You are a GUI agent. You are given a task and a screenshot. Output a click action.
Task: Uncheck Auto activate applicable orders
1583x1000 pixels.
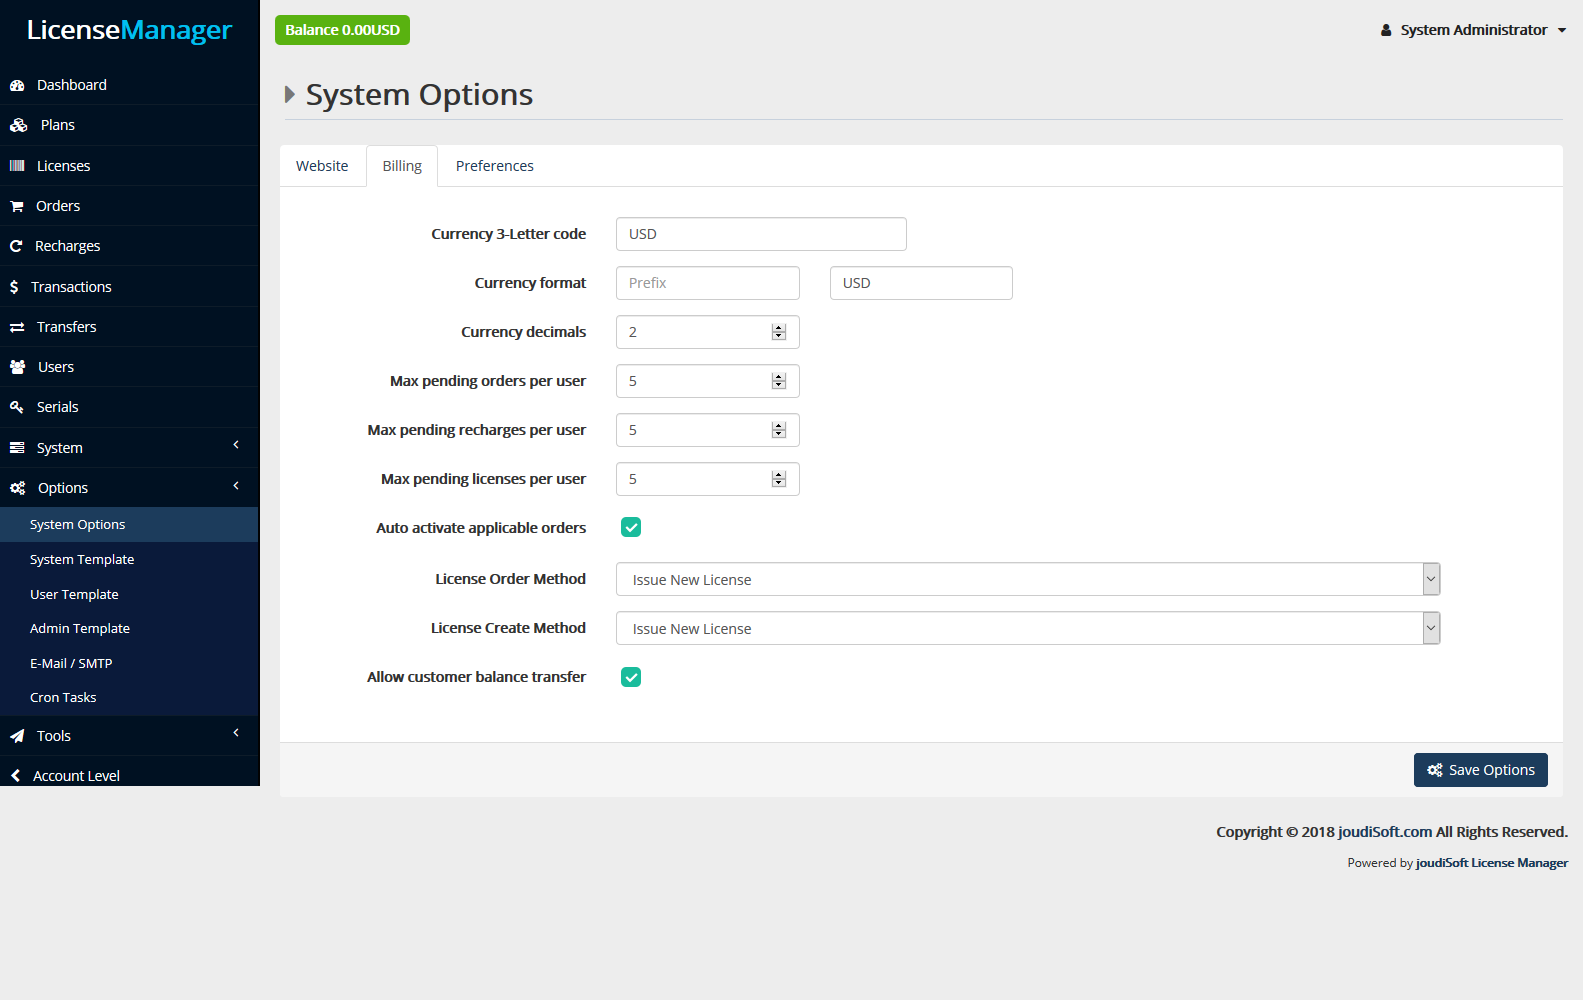631,527
